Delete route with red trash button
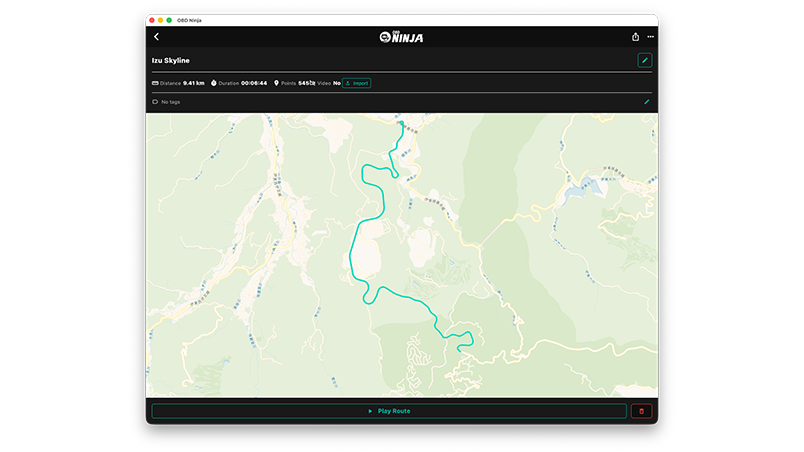Viewport: 804px width, 452px height. [641, 411]
